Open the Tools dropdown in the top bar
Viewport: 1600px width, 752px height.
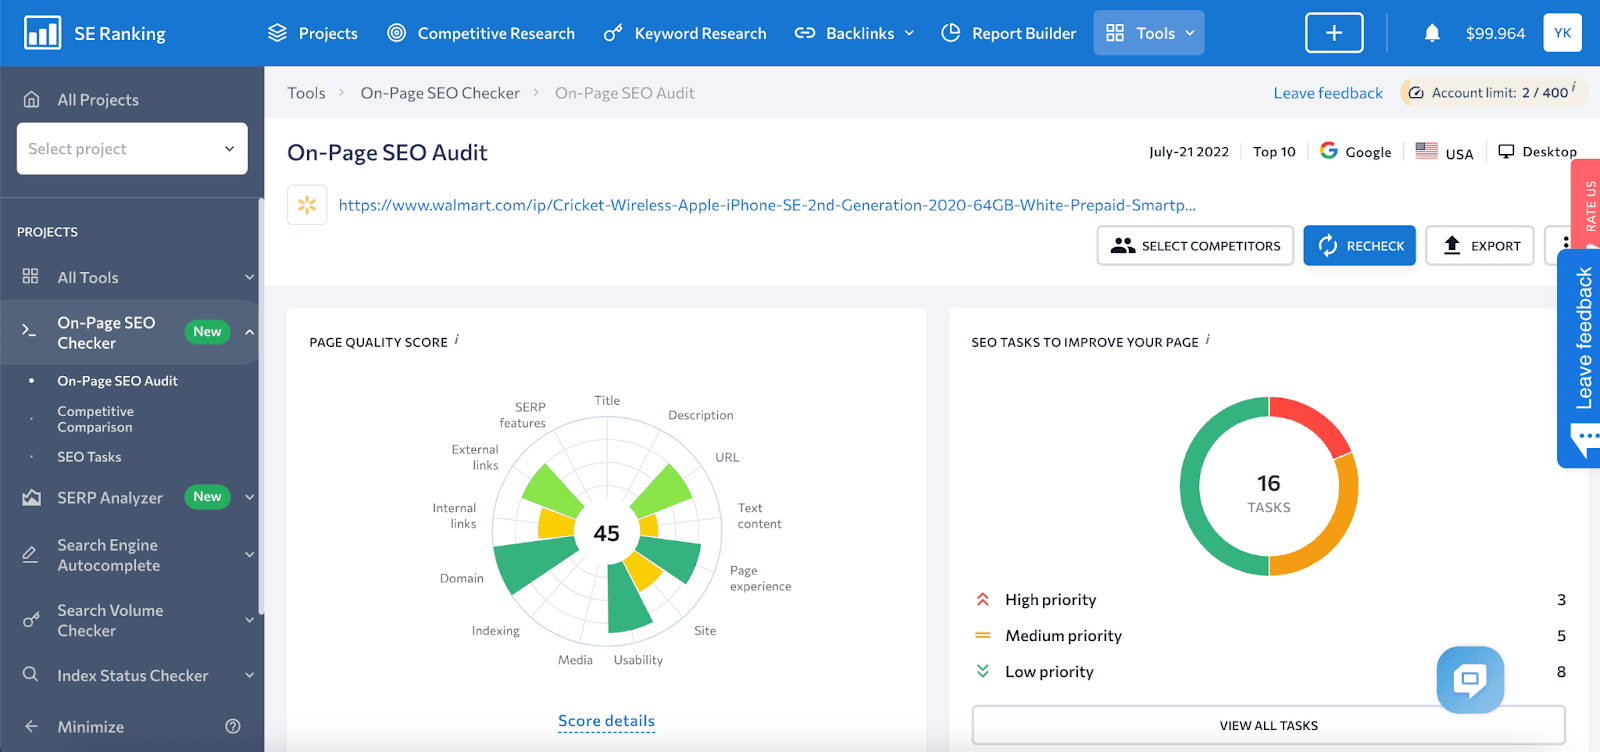(x=1149, y=33)
